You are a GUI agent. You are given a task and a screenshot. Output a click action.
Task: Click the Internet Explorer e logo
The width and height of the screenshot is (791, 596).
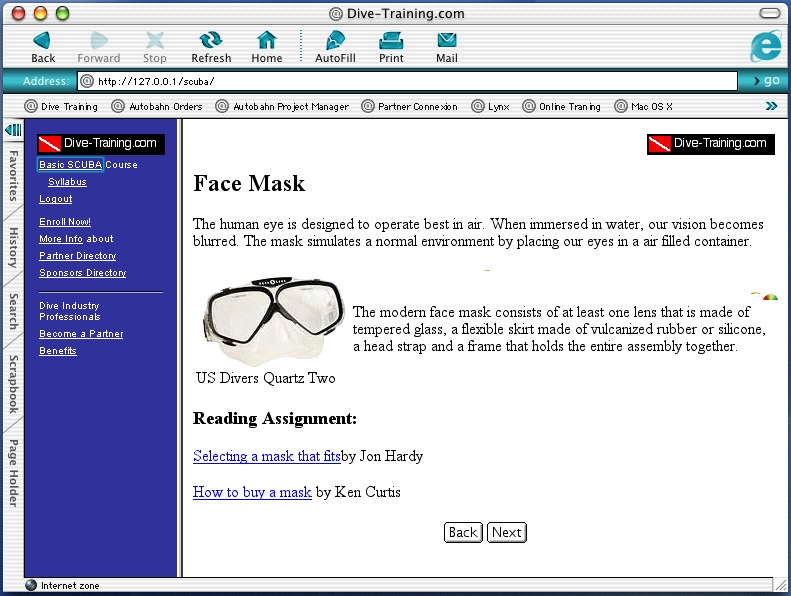coord(766,45)
